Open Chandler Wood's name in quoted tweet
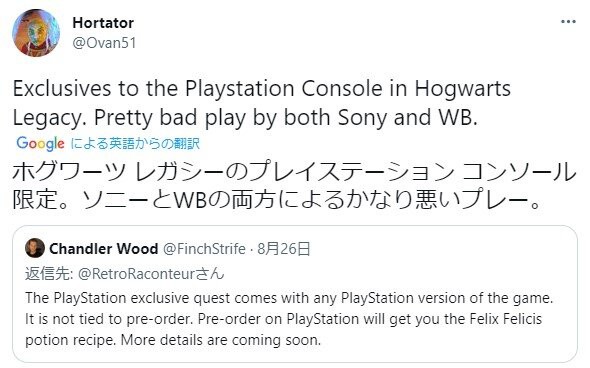 pos(103,249)
